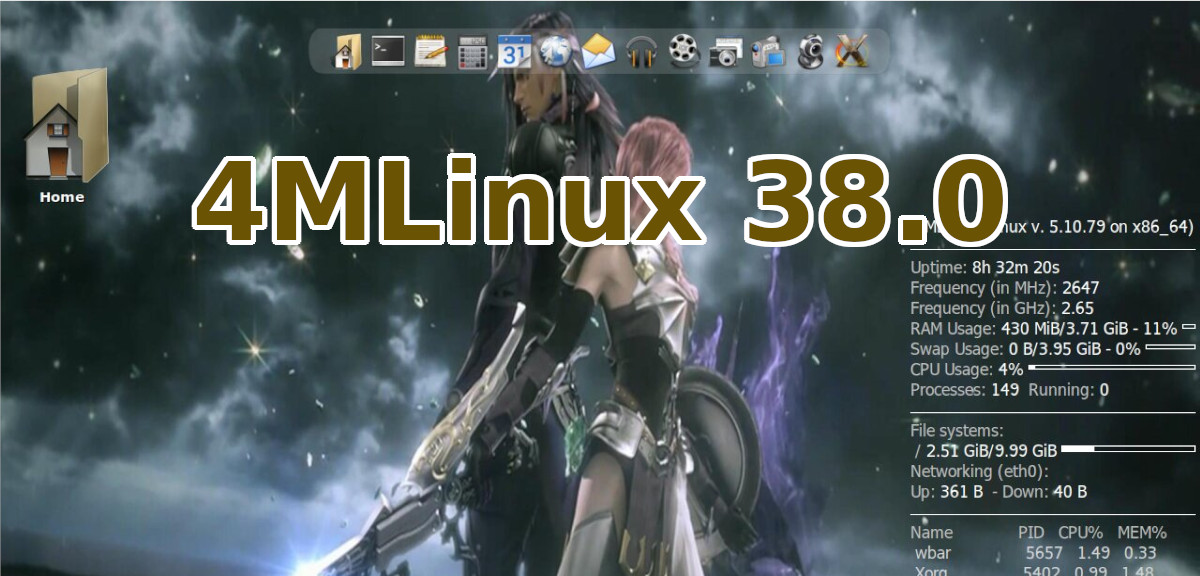Click the CPU Usage 4% text
The image size is (1200, 576).
(966, 369)
